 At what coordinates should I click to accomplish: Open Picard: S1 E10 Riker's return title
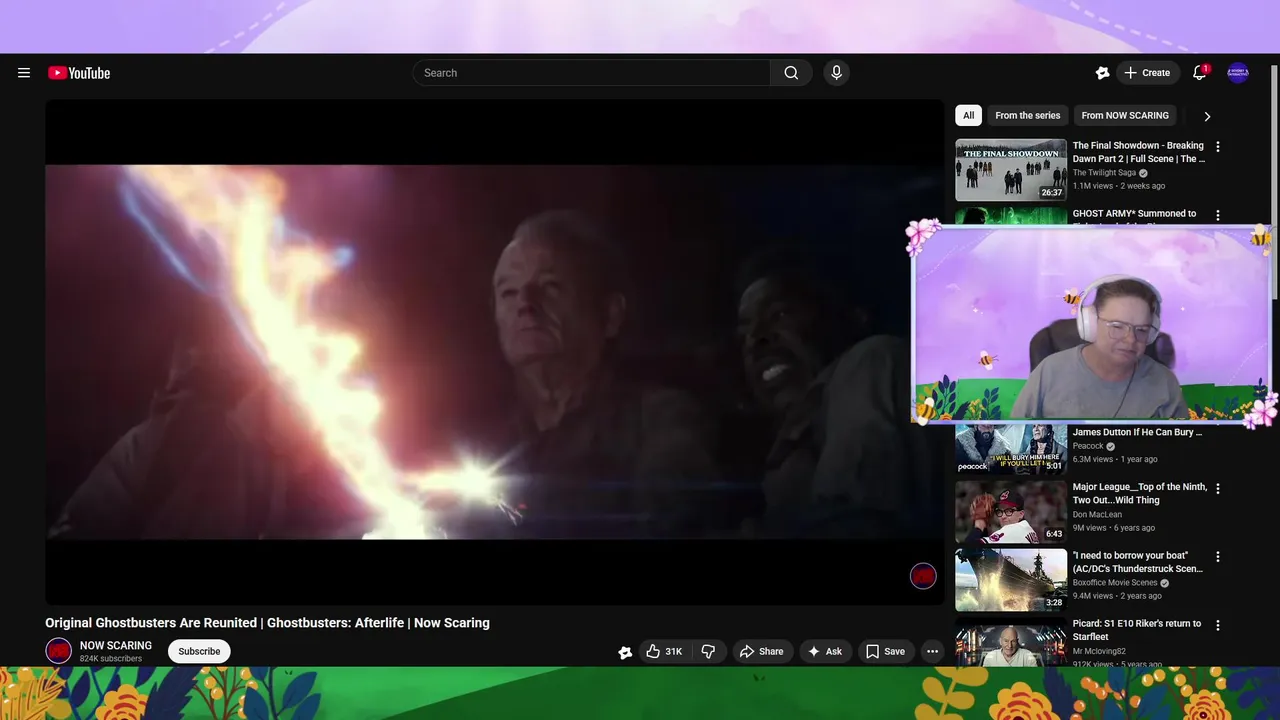(1137, 630)
